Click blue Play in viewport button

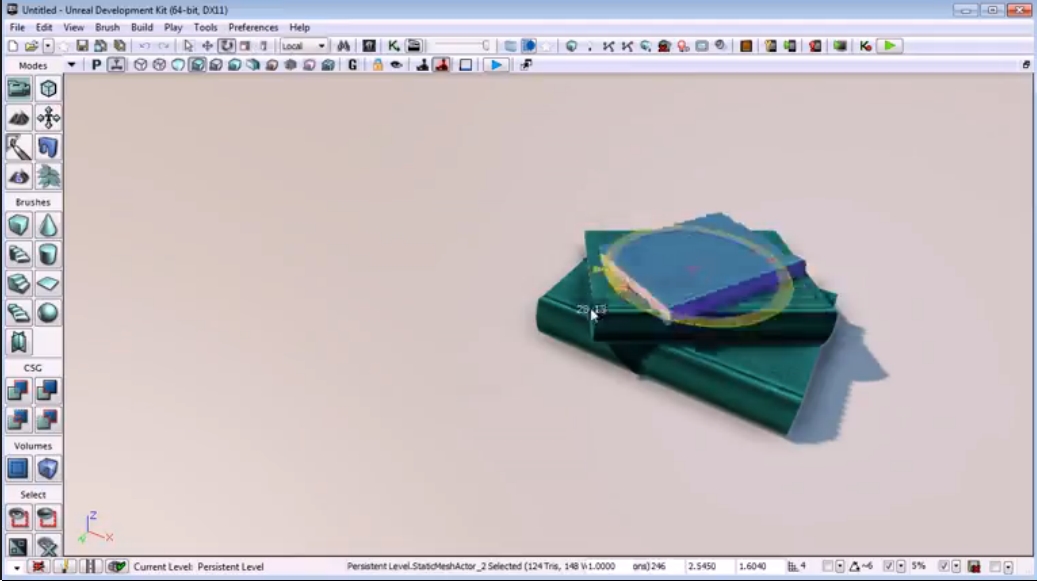click(496, 65)
